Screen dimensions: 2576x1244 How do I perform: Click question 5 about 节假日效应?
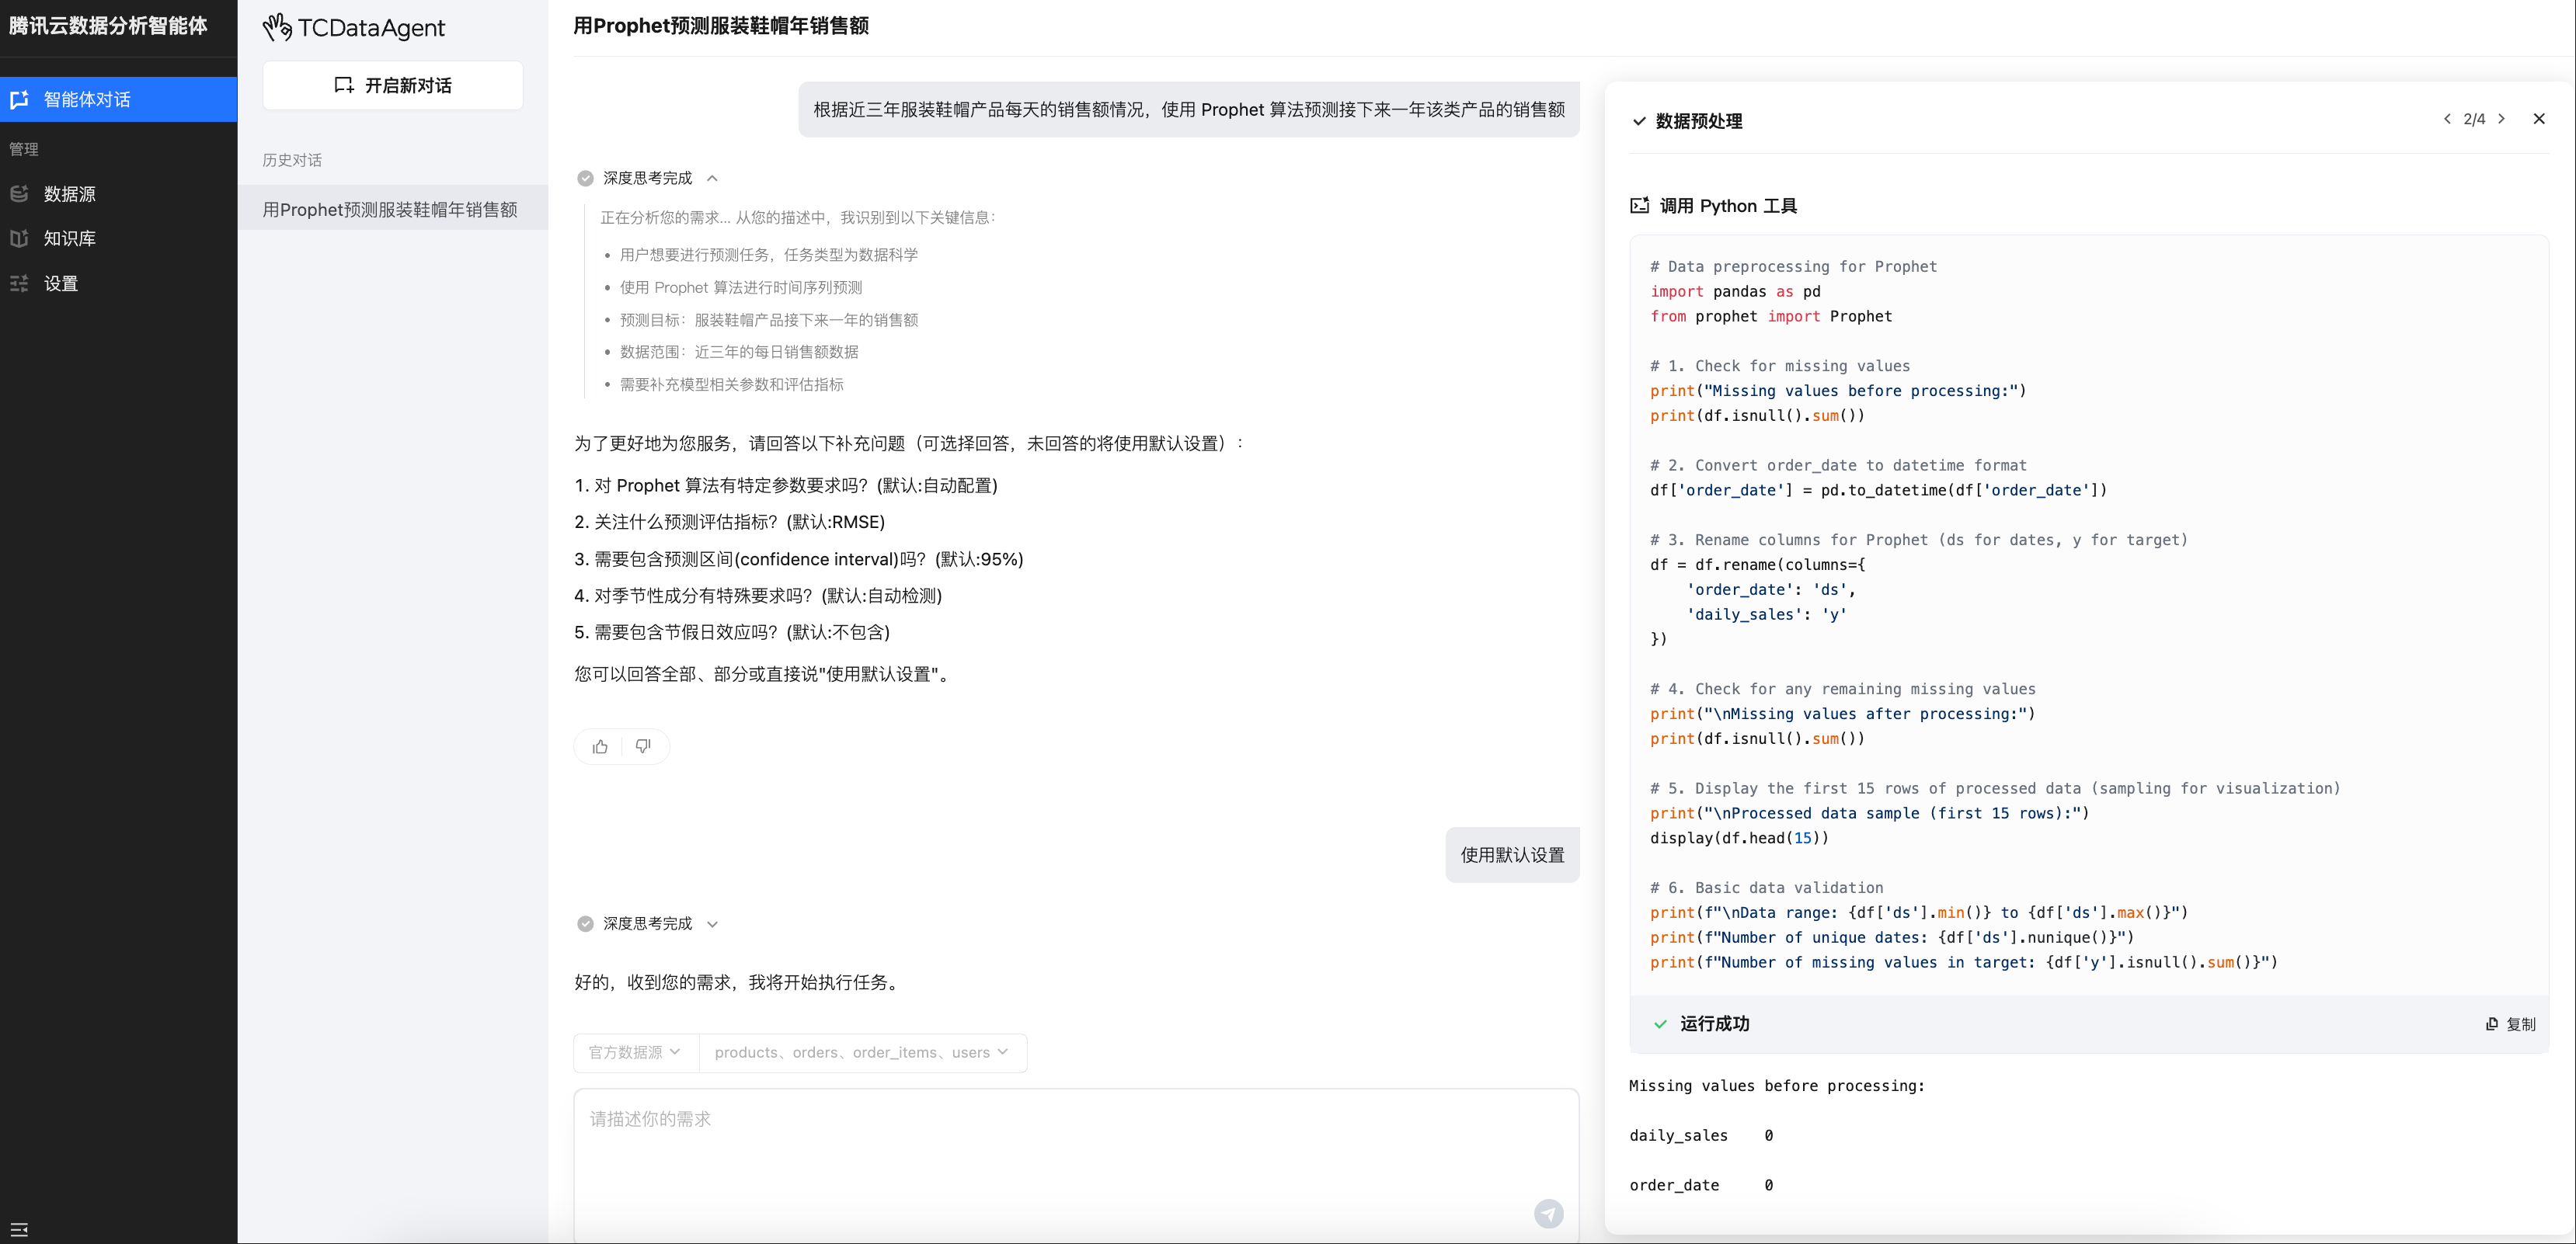click(x=732, y=632)
